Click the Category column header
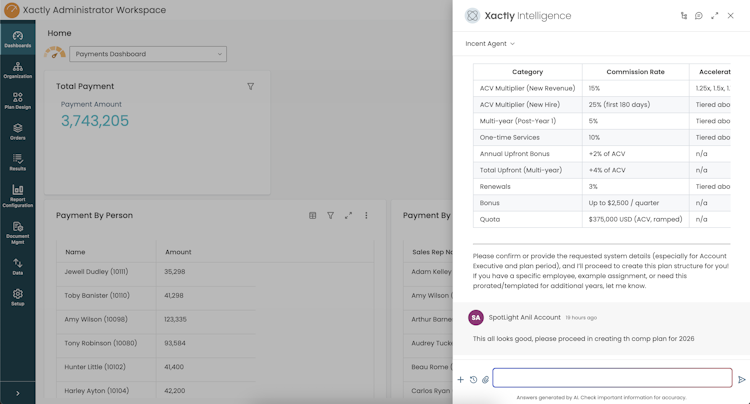 [x=528, y=72]
